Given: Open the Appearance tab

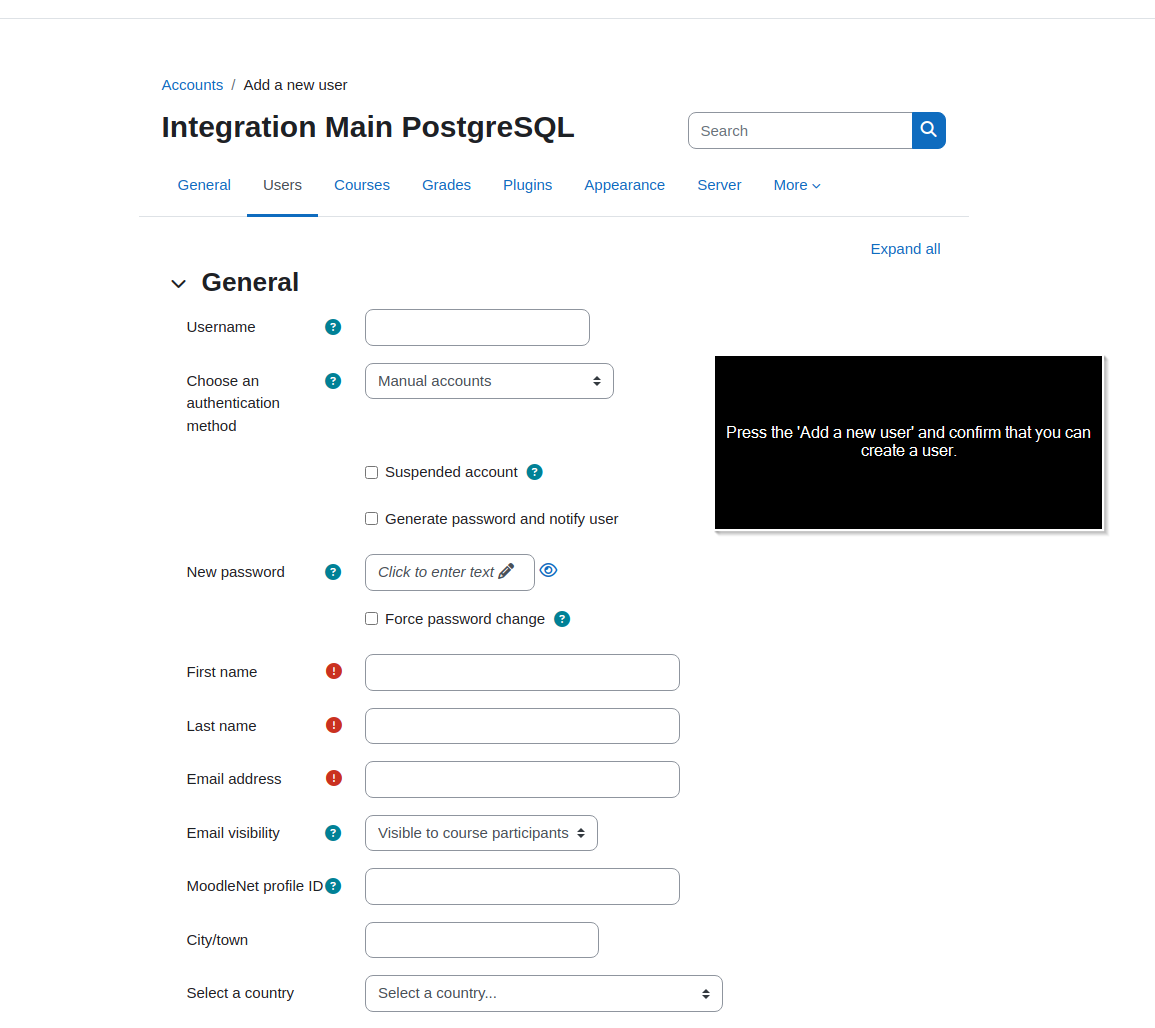Looking at the screenshot, I should 625,186.
